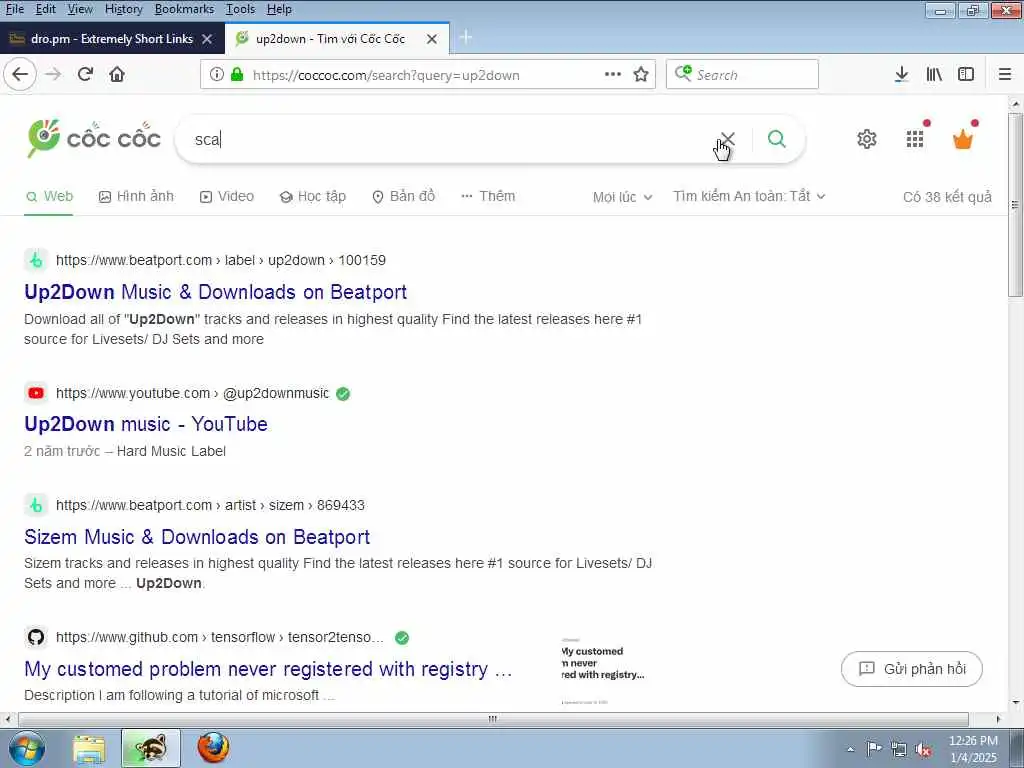Image resolution: width=1024 pixels, height=768 pixels.
Task: Clear the search box with X
Action: [728, 139]
